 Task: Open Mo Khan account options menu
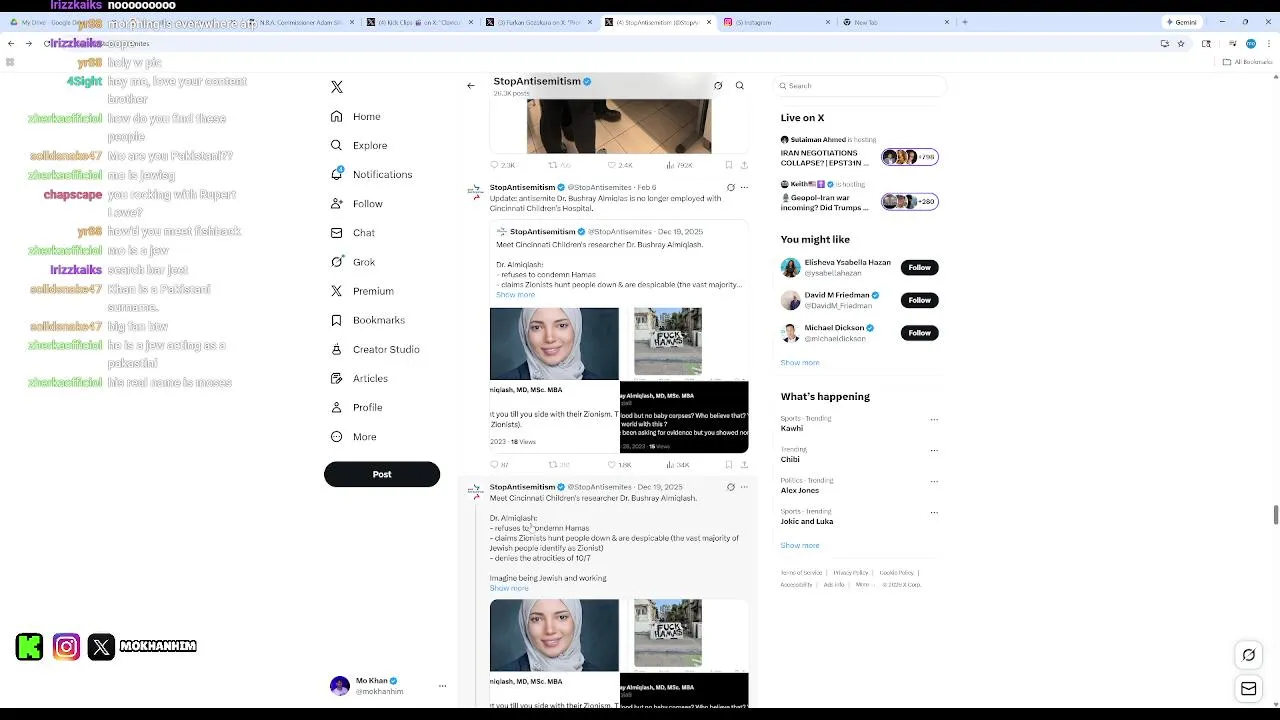point(442,686)
